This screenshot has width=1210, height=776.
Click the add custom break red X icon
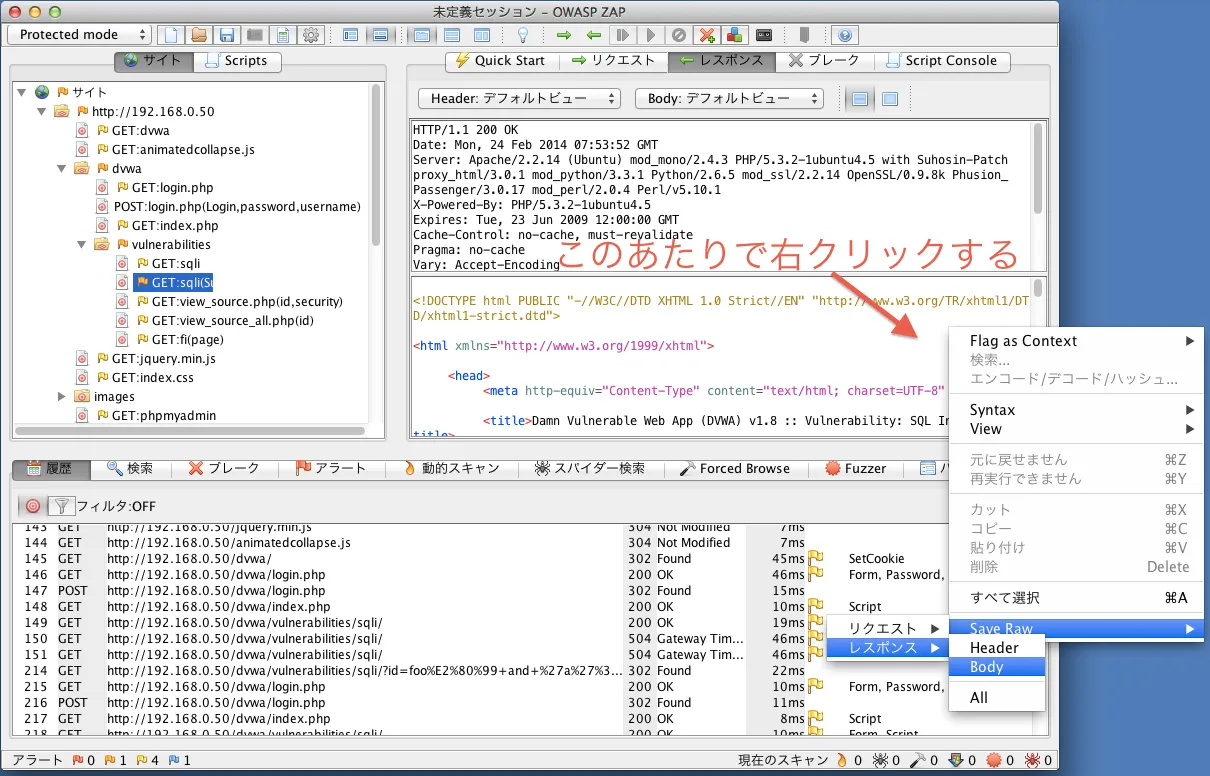(x=707, y=35)
